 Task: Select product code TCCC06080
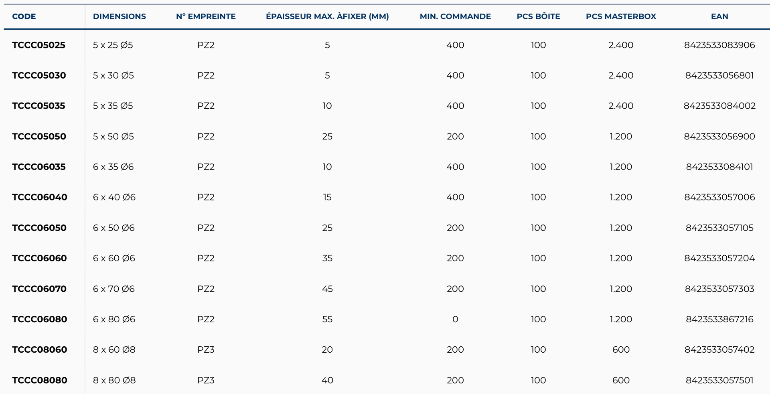39,319
